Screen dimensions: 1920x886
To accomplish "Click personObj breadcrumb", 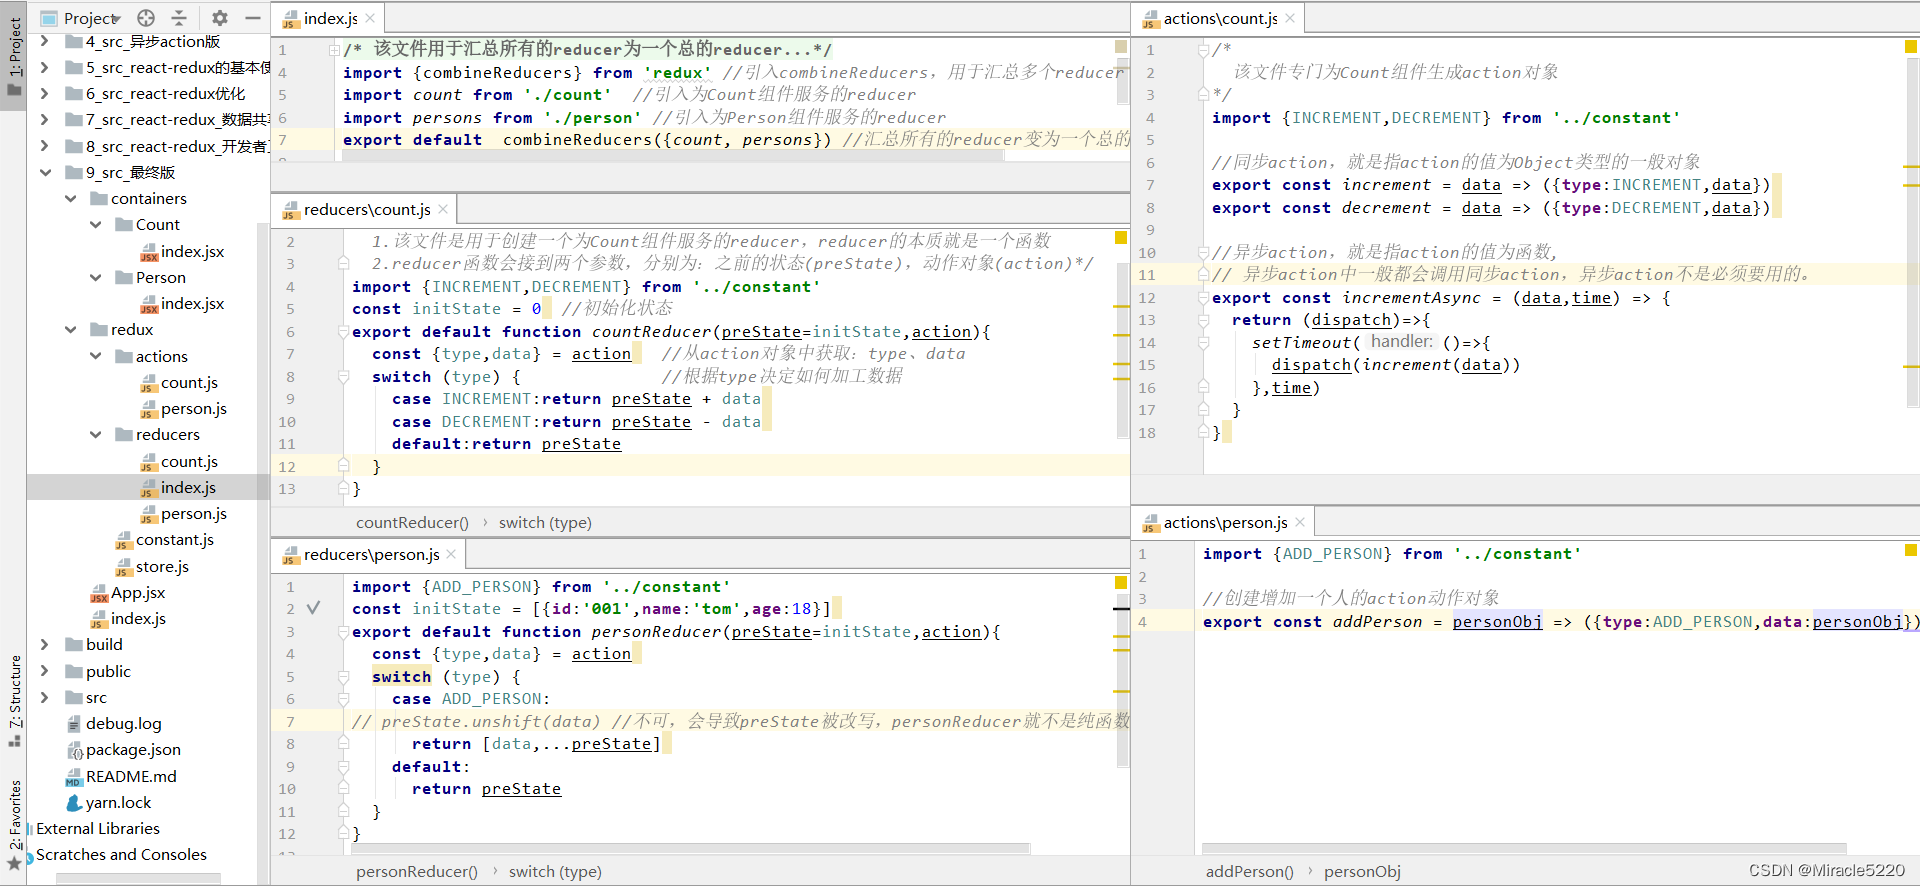I will pos(1362,871).
